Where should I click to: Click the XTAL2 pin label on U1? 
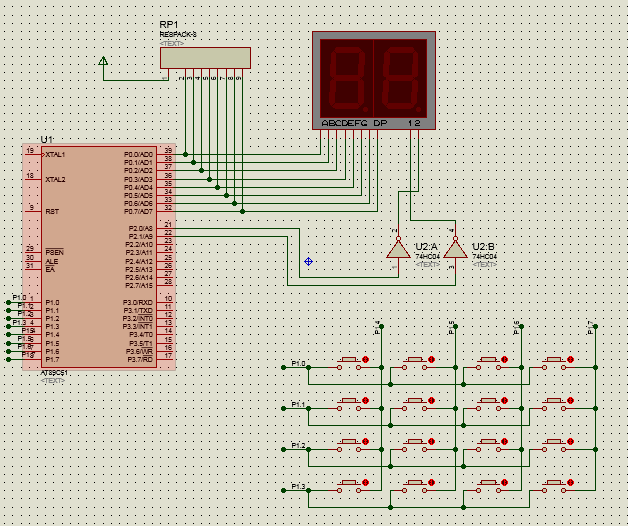pos(55,179)
